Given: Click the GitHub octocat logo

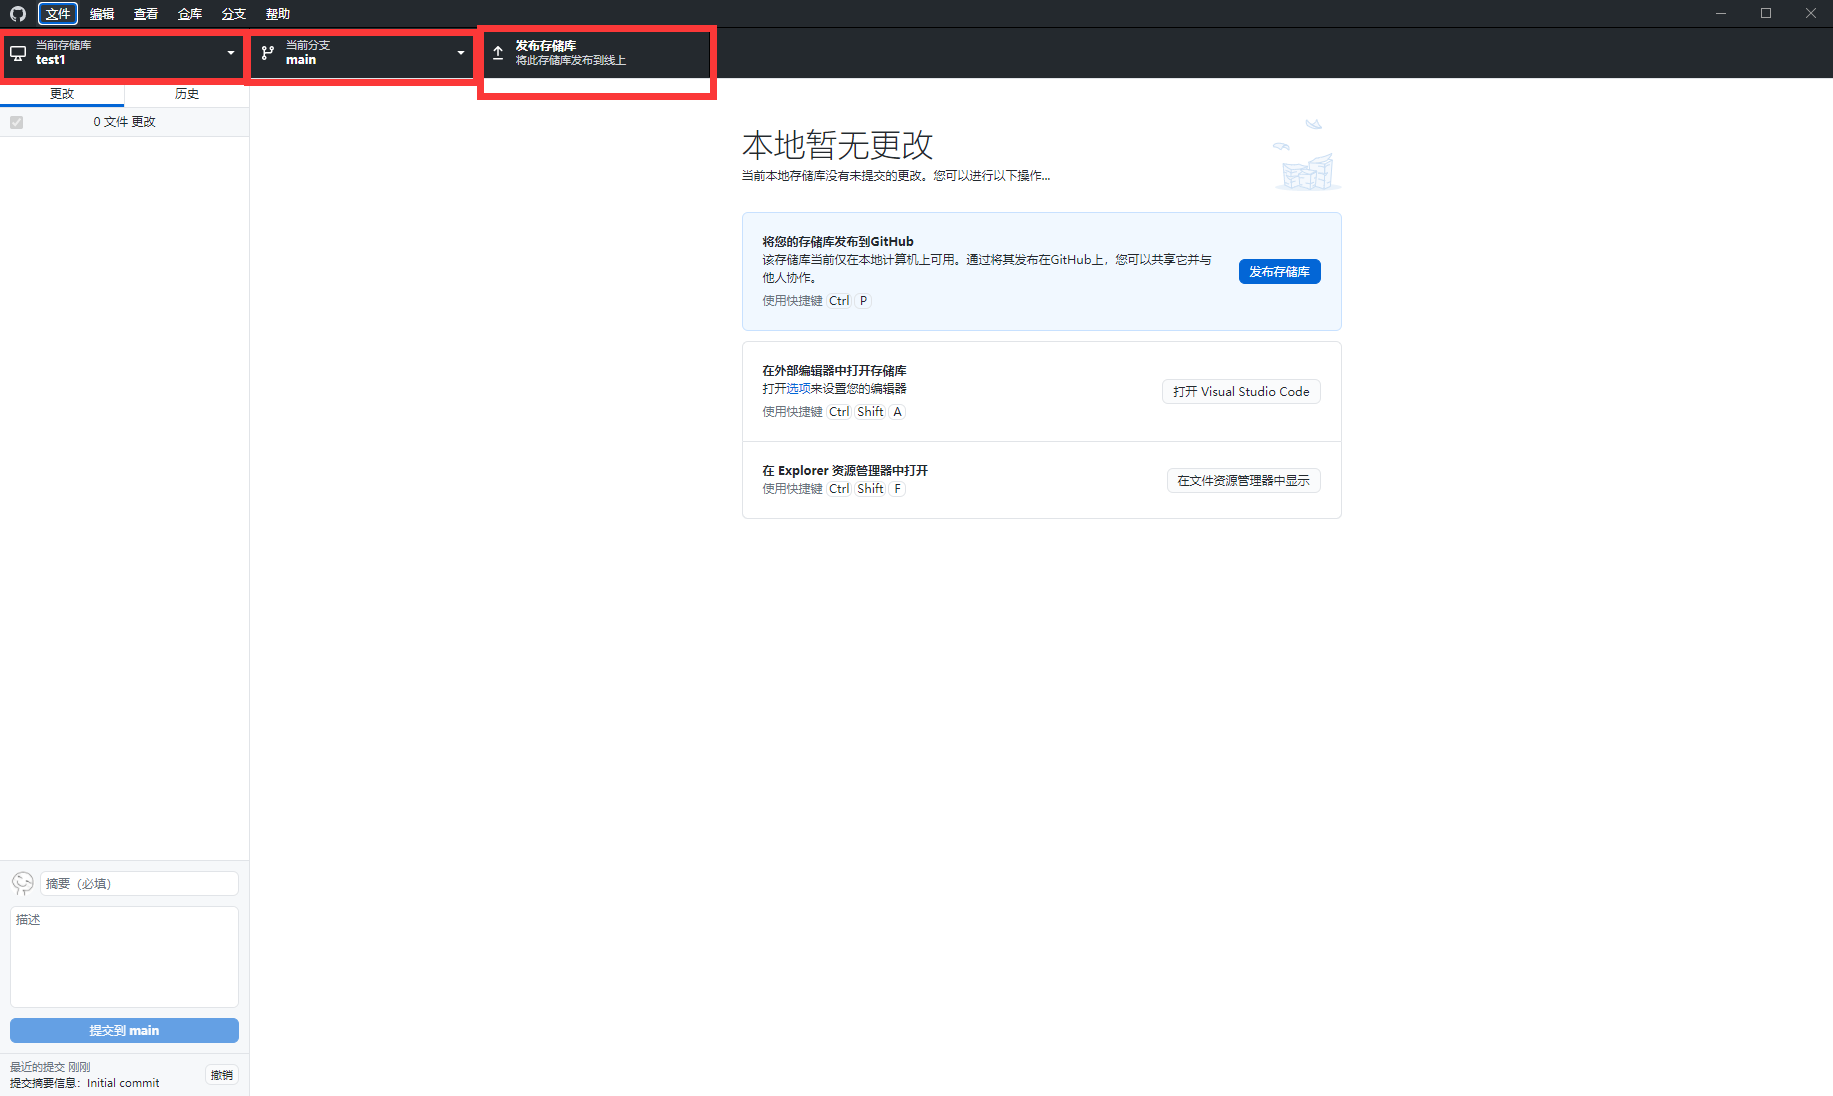Looking at the screenshot, I should 16,13.
